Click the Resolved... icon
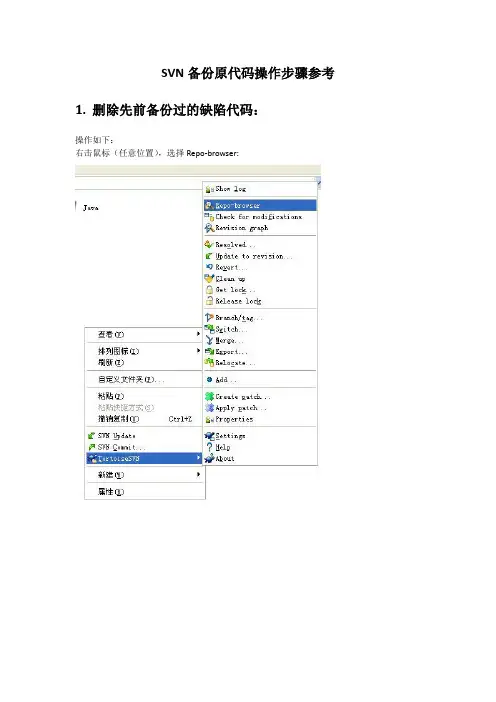Viewport: 496px width, 702px height. (209, 245)
